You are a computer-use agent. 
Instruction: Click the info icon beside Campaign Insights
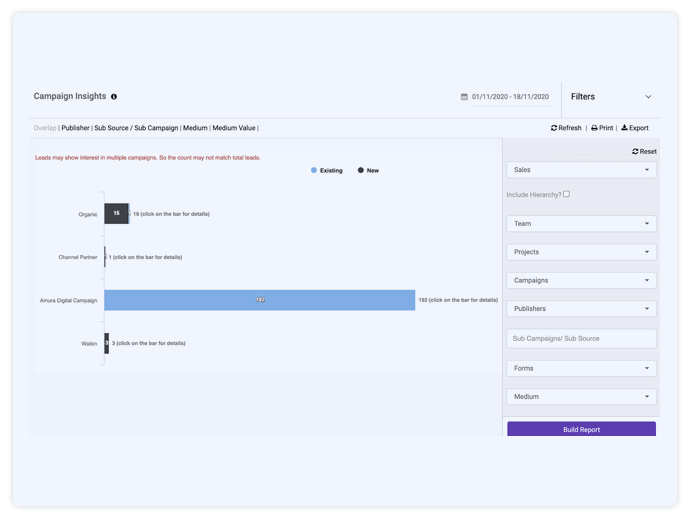tap(114, 97)
